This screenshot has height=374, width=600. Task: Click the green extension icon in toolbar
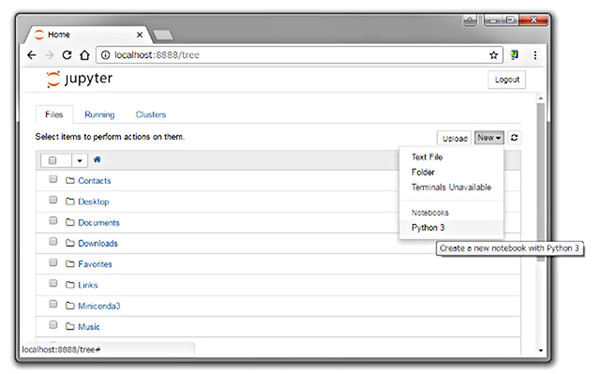pos(514,55)
